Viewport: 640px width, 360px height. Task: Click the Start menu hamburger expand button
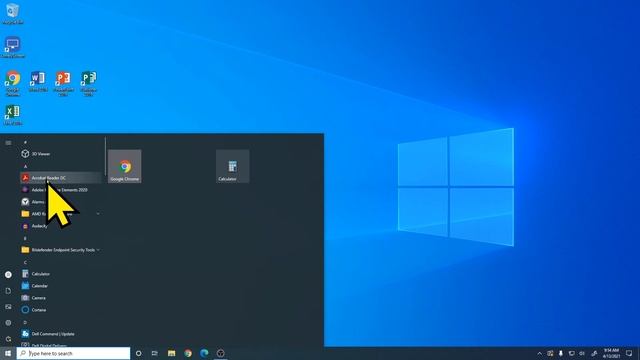pyautogui.click(x=8, y=143)
